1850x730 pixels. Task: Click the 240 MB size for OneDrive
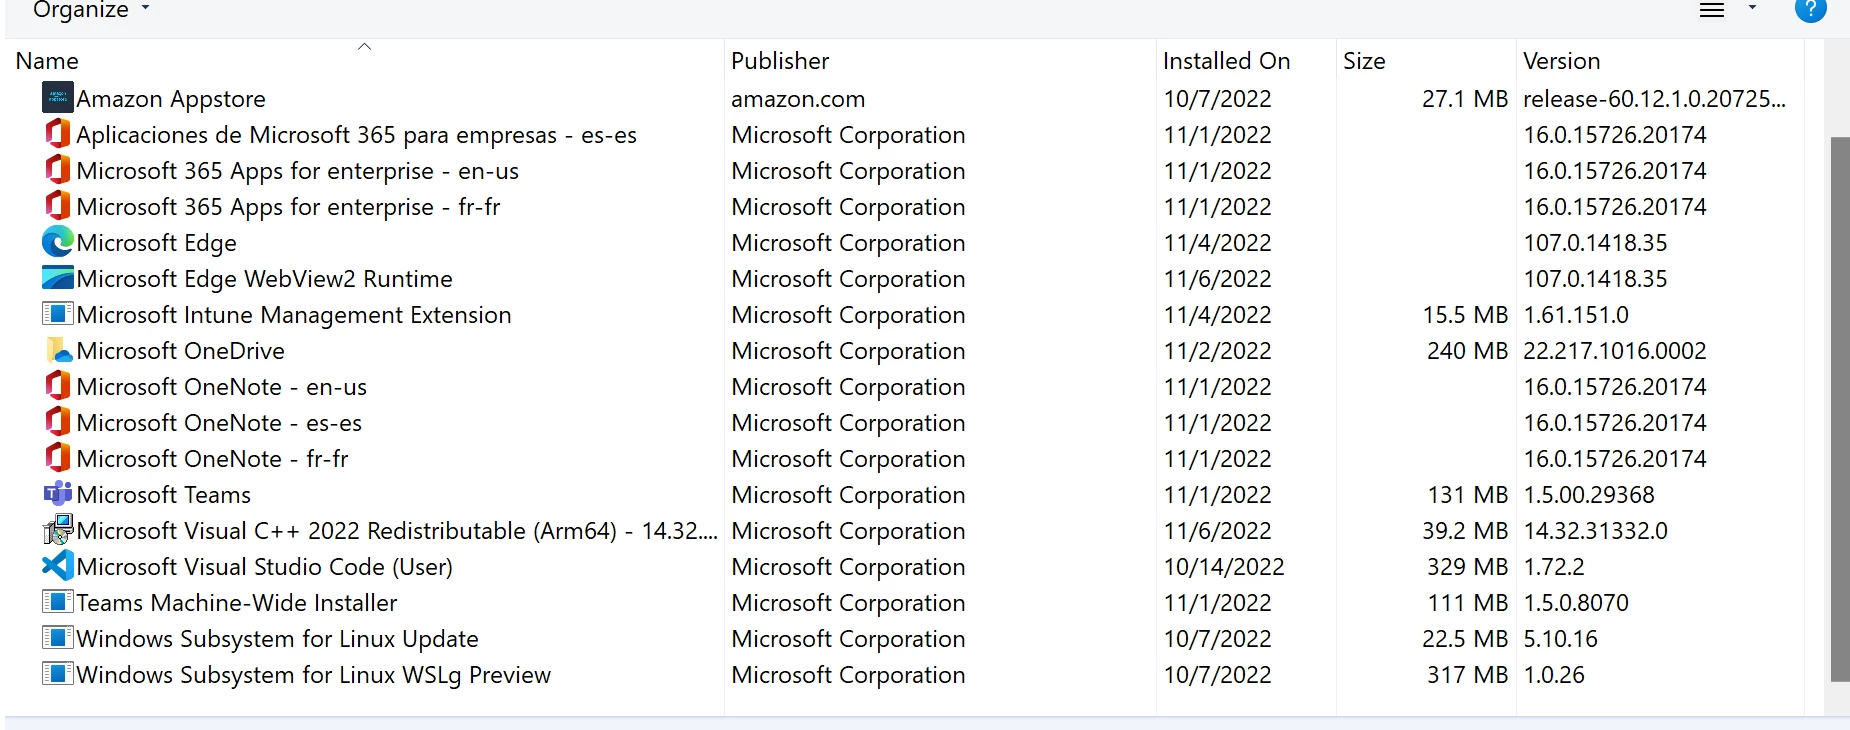pos(1467,351)
